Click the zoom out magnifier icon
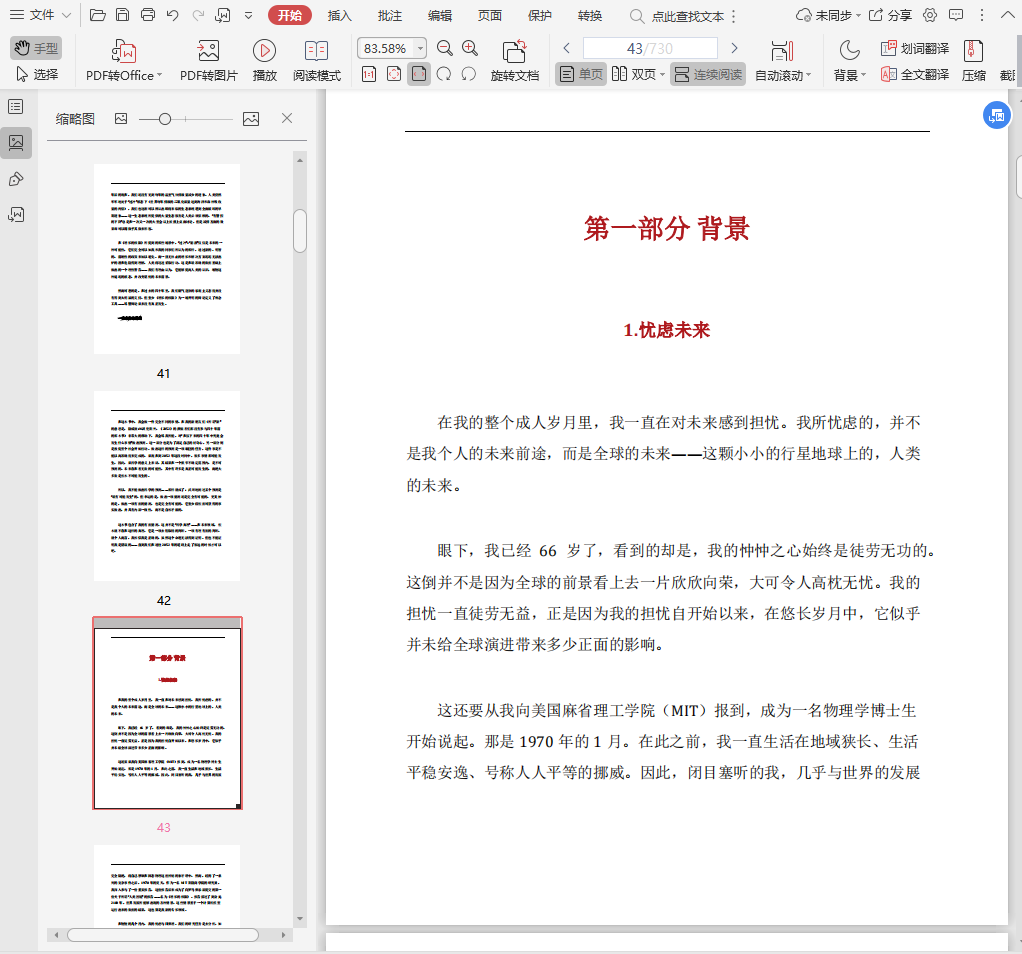Screen dimensions: 1022x954 445,49
